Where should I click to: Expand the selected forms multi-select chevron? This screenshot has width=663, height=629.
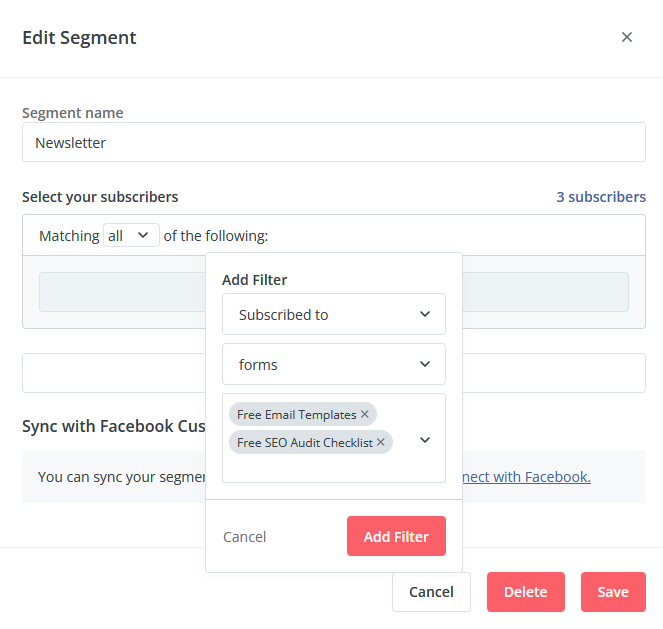(425, 440)
